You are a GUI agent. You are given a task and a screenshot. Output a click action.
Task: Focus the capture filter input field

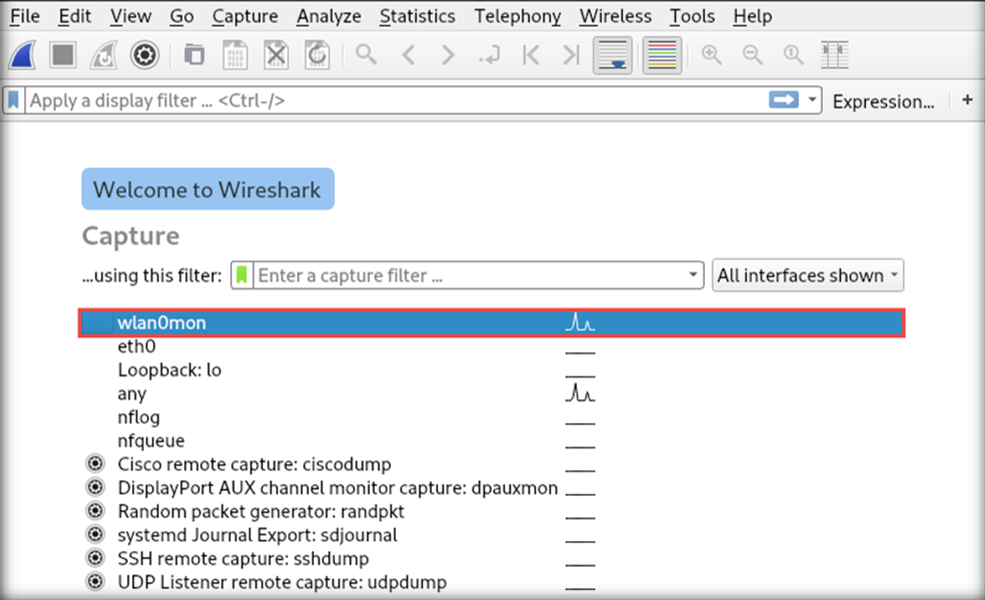point(469,275)
